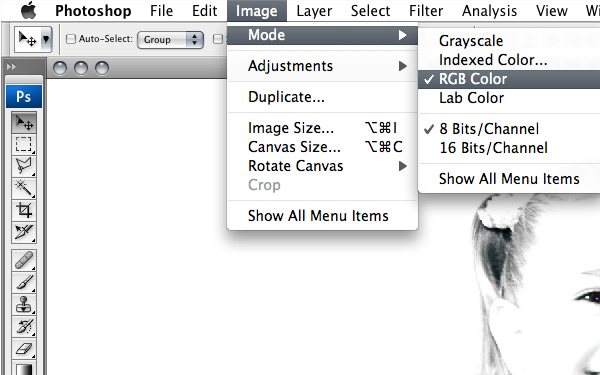Choose Image Size... from the menu

coord(322,128)
